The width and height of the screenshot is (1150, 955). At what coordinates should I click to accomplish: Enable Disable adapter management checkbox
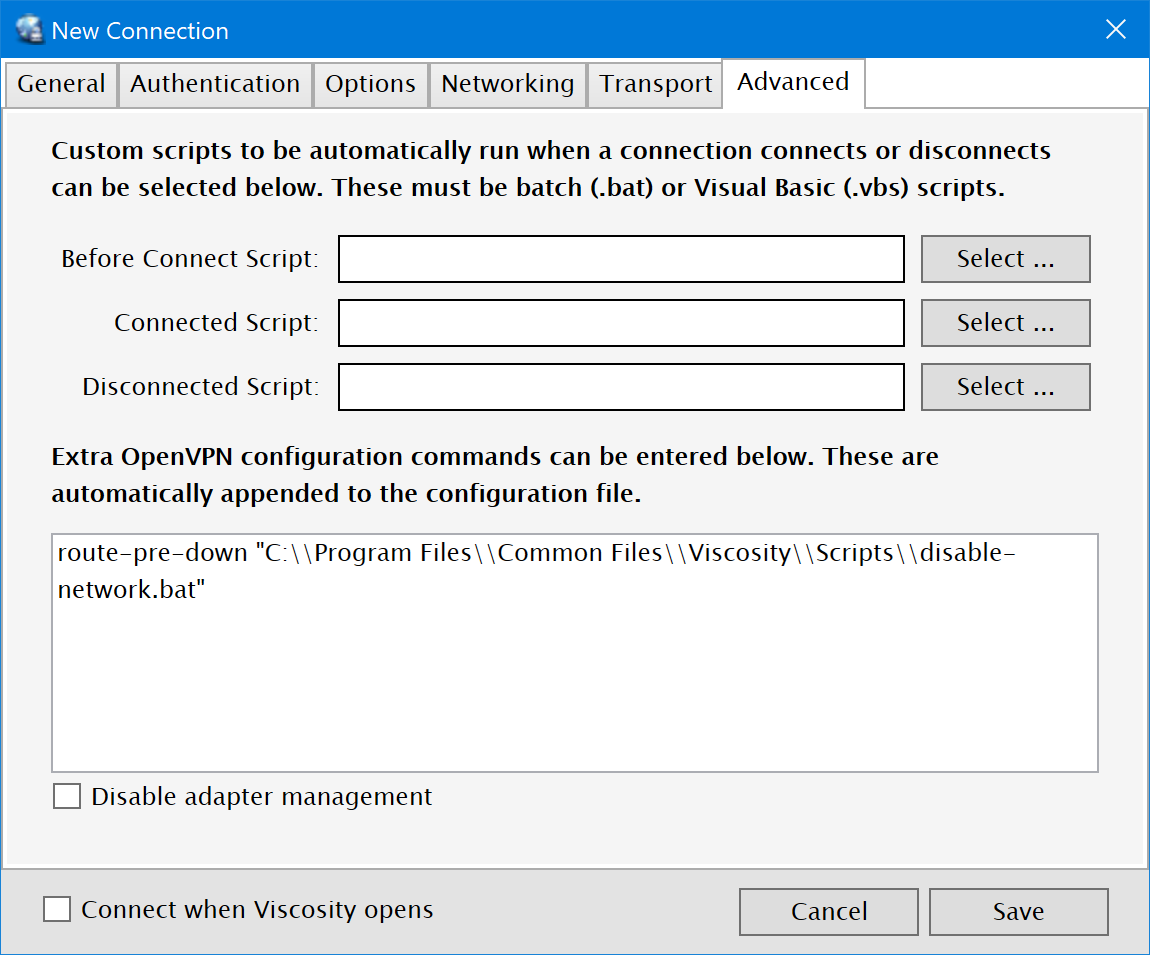click(x=67, y=796)
